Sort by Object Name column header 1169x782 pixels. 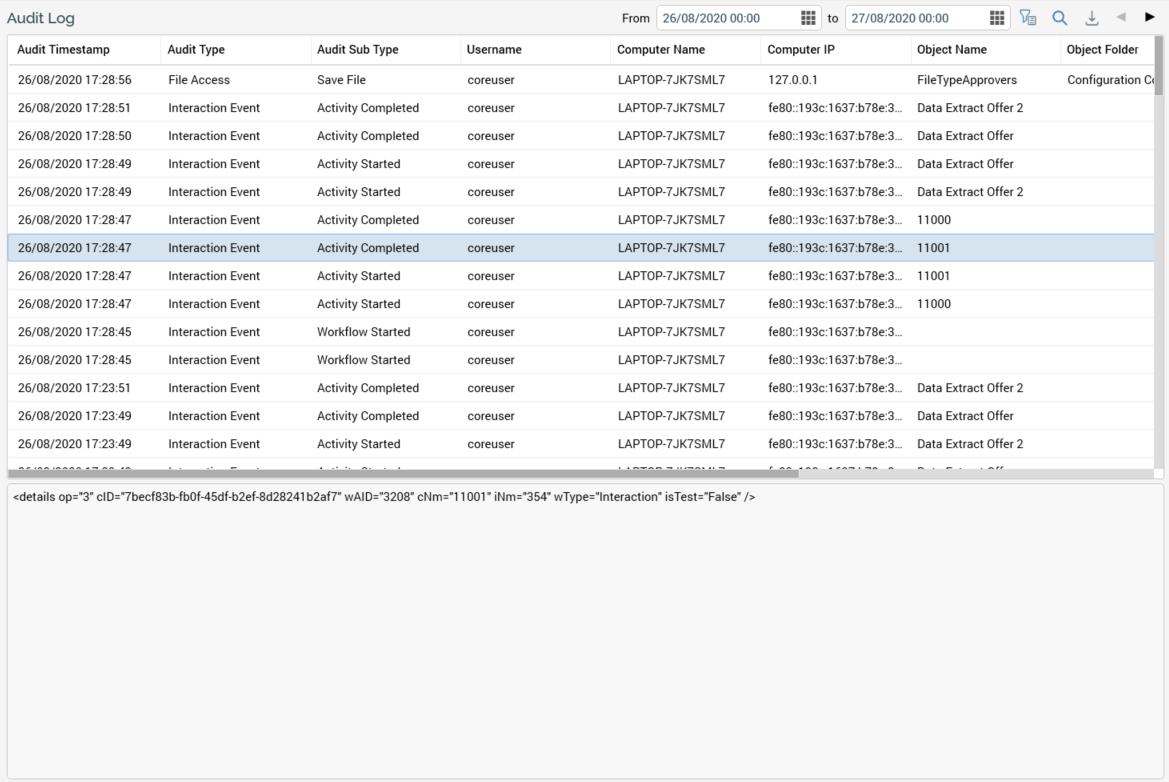pyautogui.click(x=951, y=50)
